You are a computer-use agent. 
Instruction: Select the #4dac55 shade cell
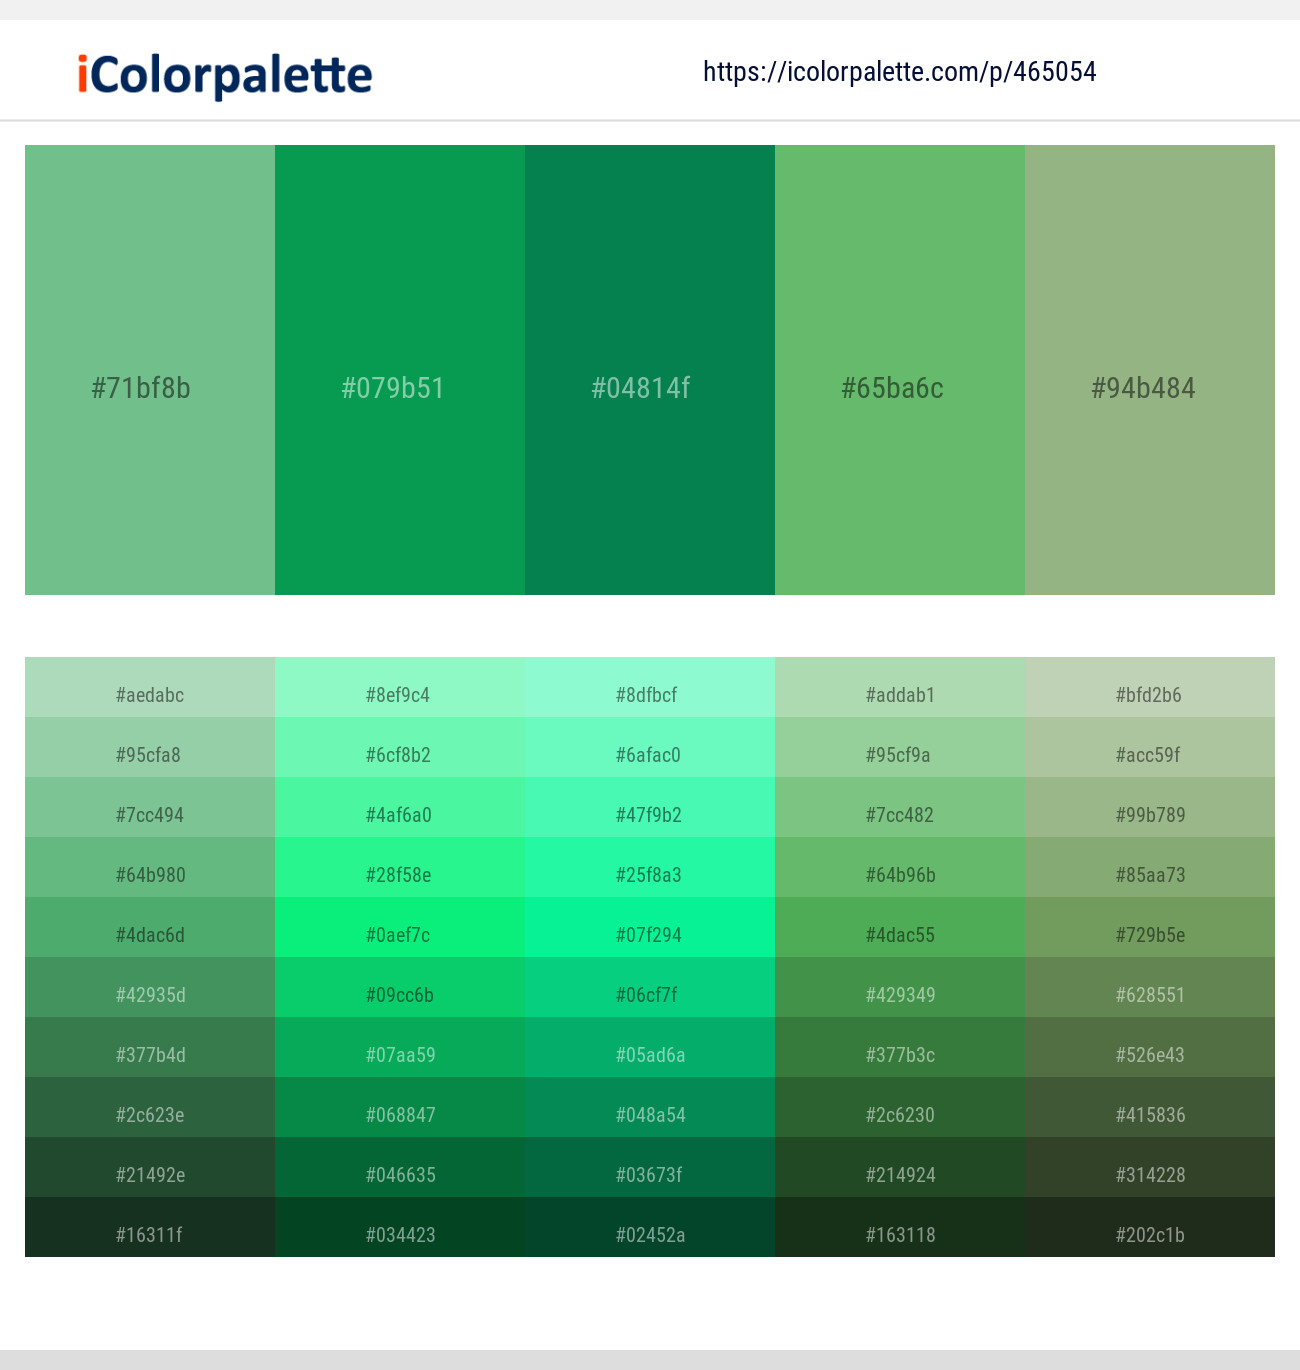point(900,927)
